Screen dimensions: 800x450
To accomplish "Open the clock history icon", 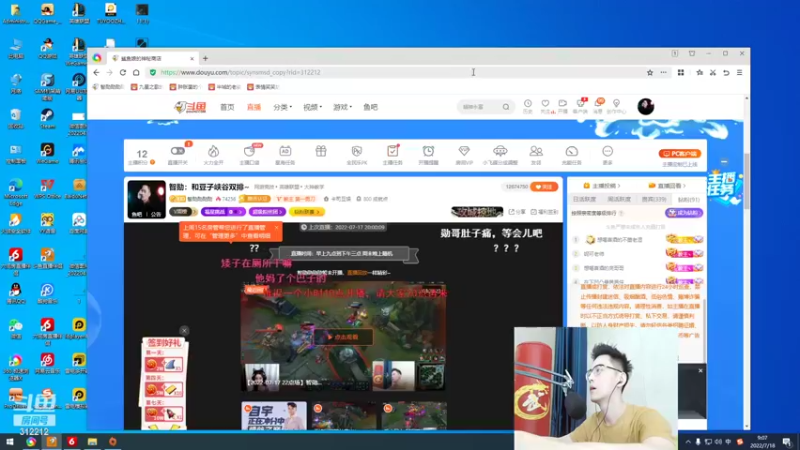I will coord(528,106).
